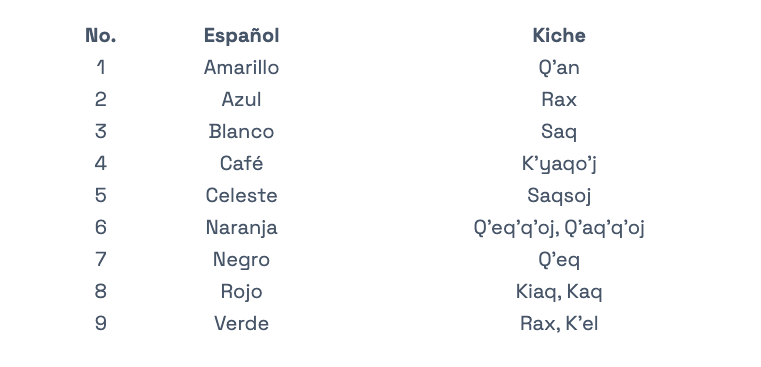Click the 'Kiche' column header
Image resolution: width=761 pixels, height=367 pixels.
[x=559, y=35]
